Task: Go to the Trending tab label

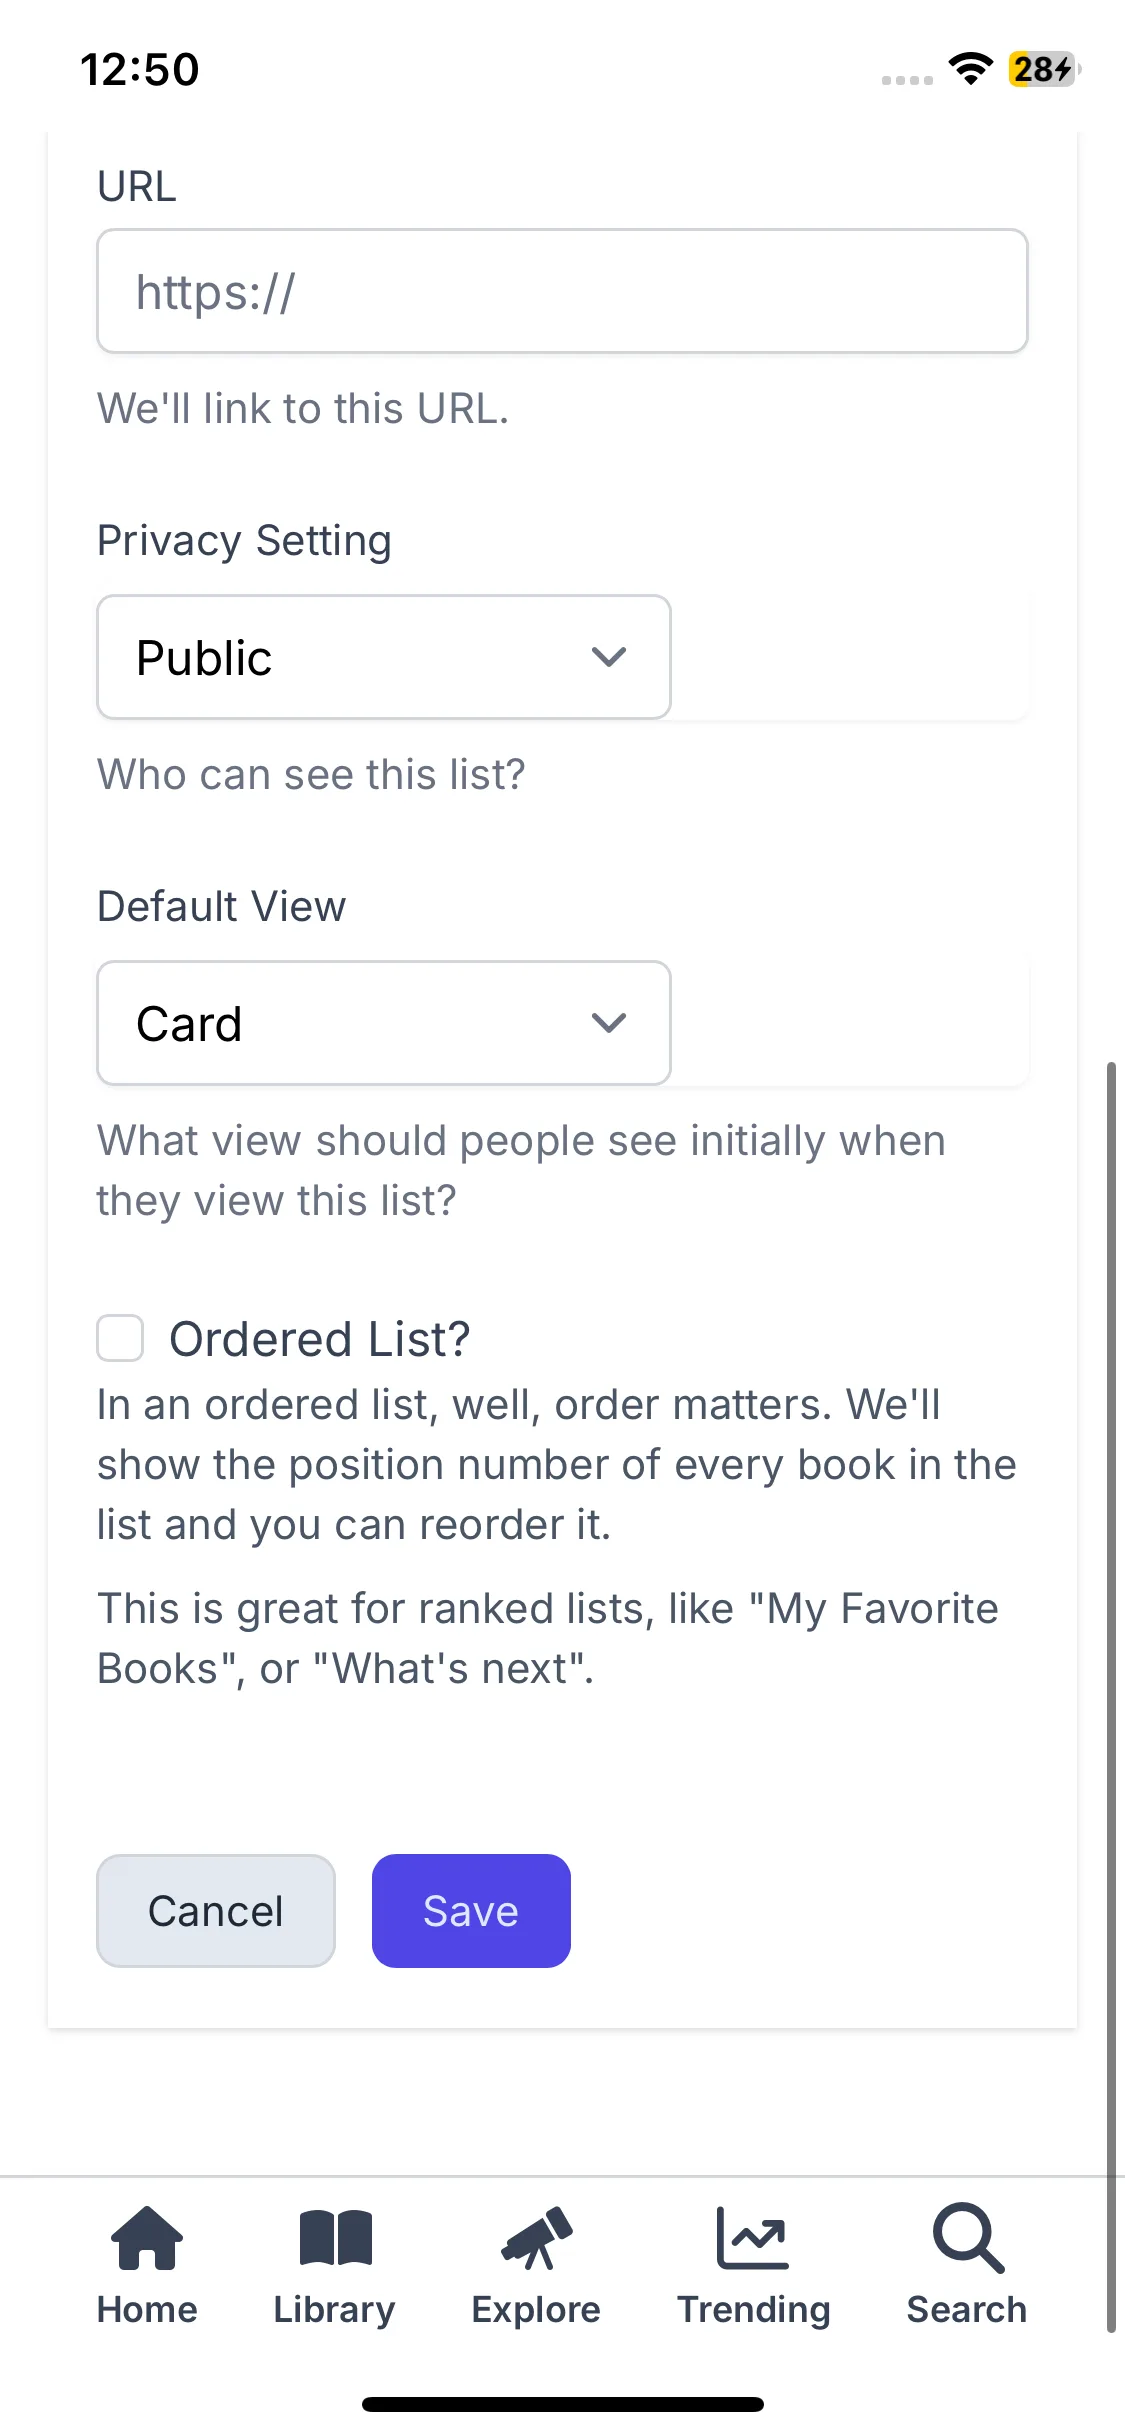Action: tap(753, 2310)
